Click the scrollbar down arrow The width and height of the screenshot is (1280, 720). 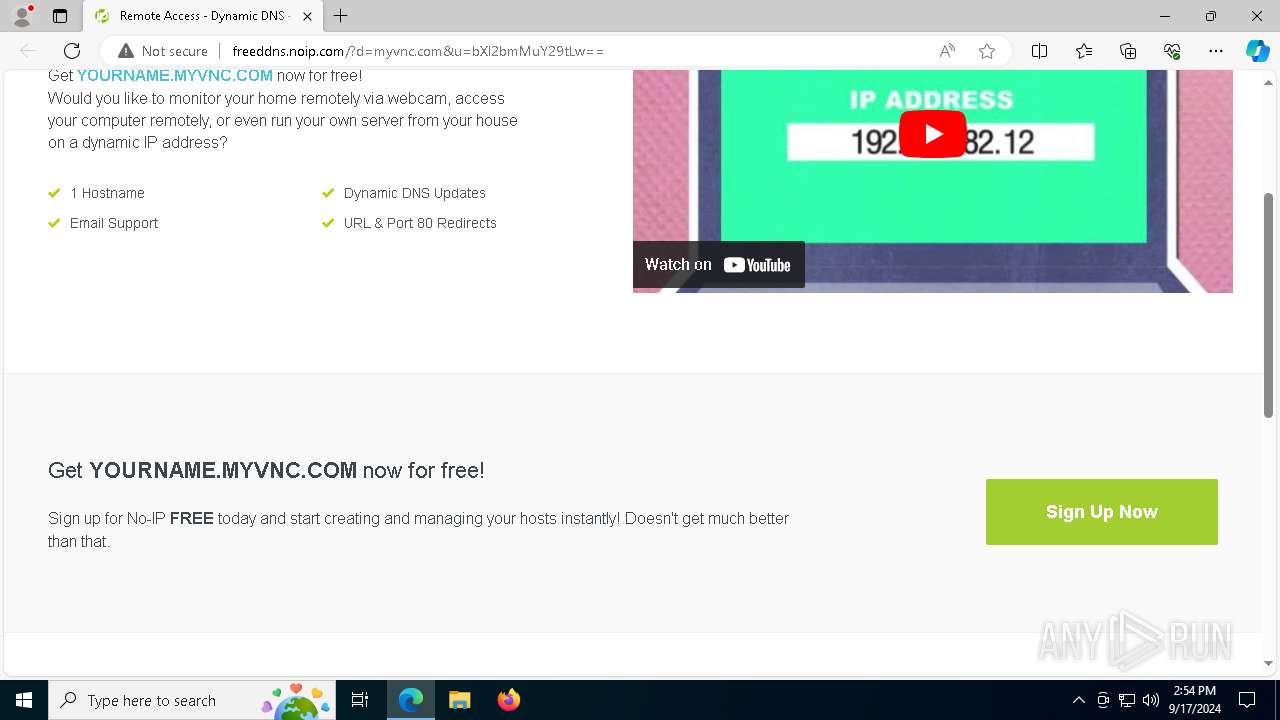[1268, 663]
